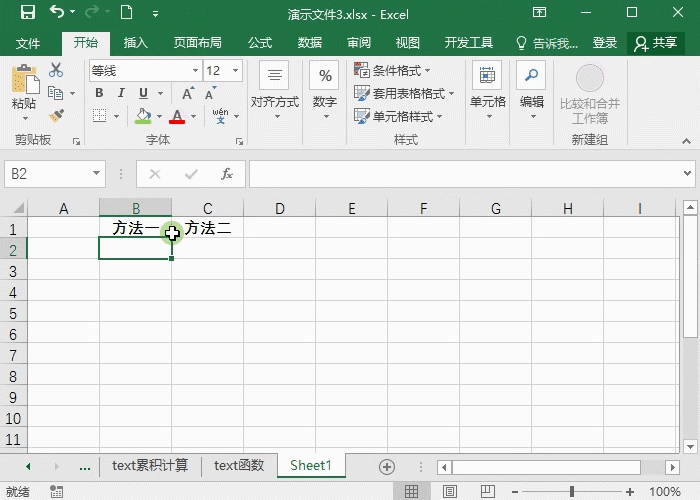
Task: Toggle Italic formatting
Action: coord(121,93)
